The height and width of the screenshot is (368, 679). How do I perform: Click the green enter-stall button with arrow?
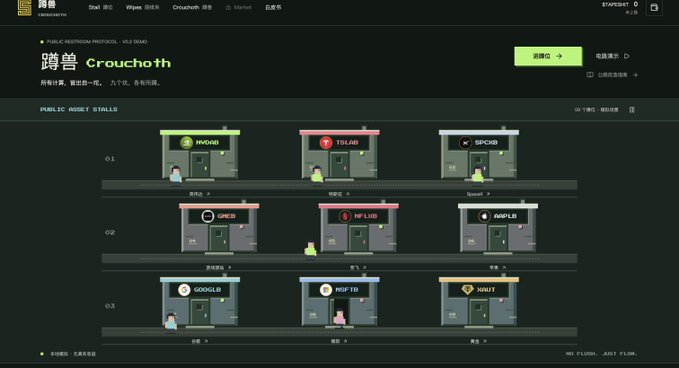point(548,56)
